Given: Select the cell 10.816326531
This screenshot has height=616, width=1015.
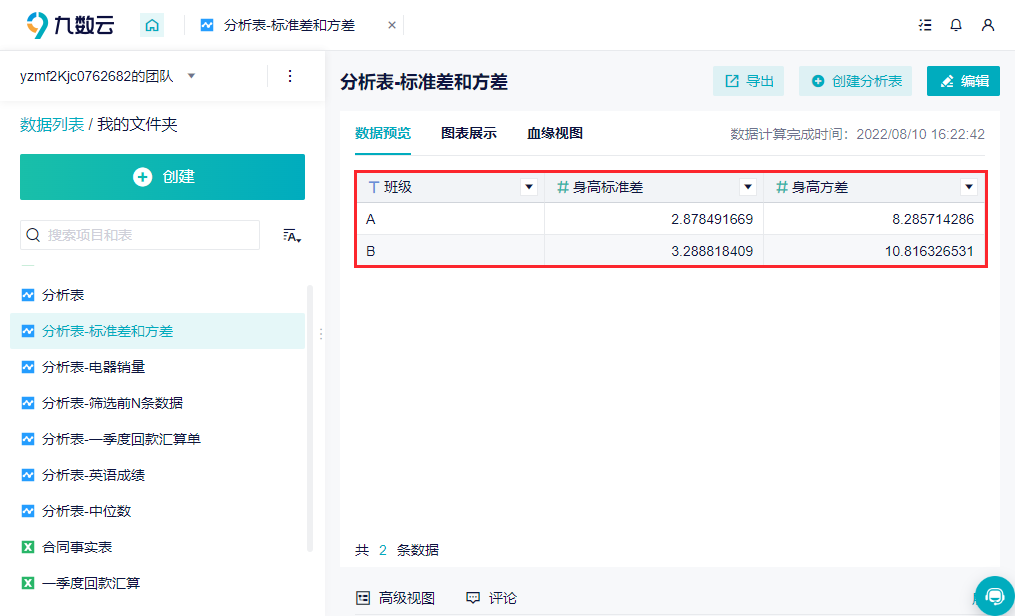Looking at the screenshot, I should tap(874, 250).
